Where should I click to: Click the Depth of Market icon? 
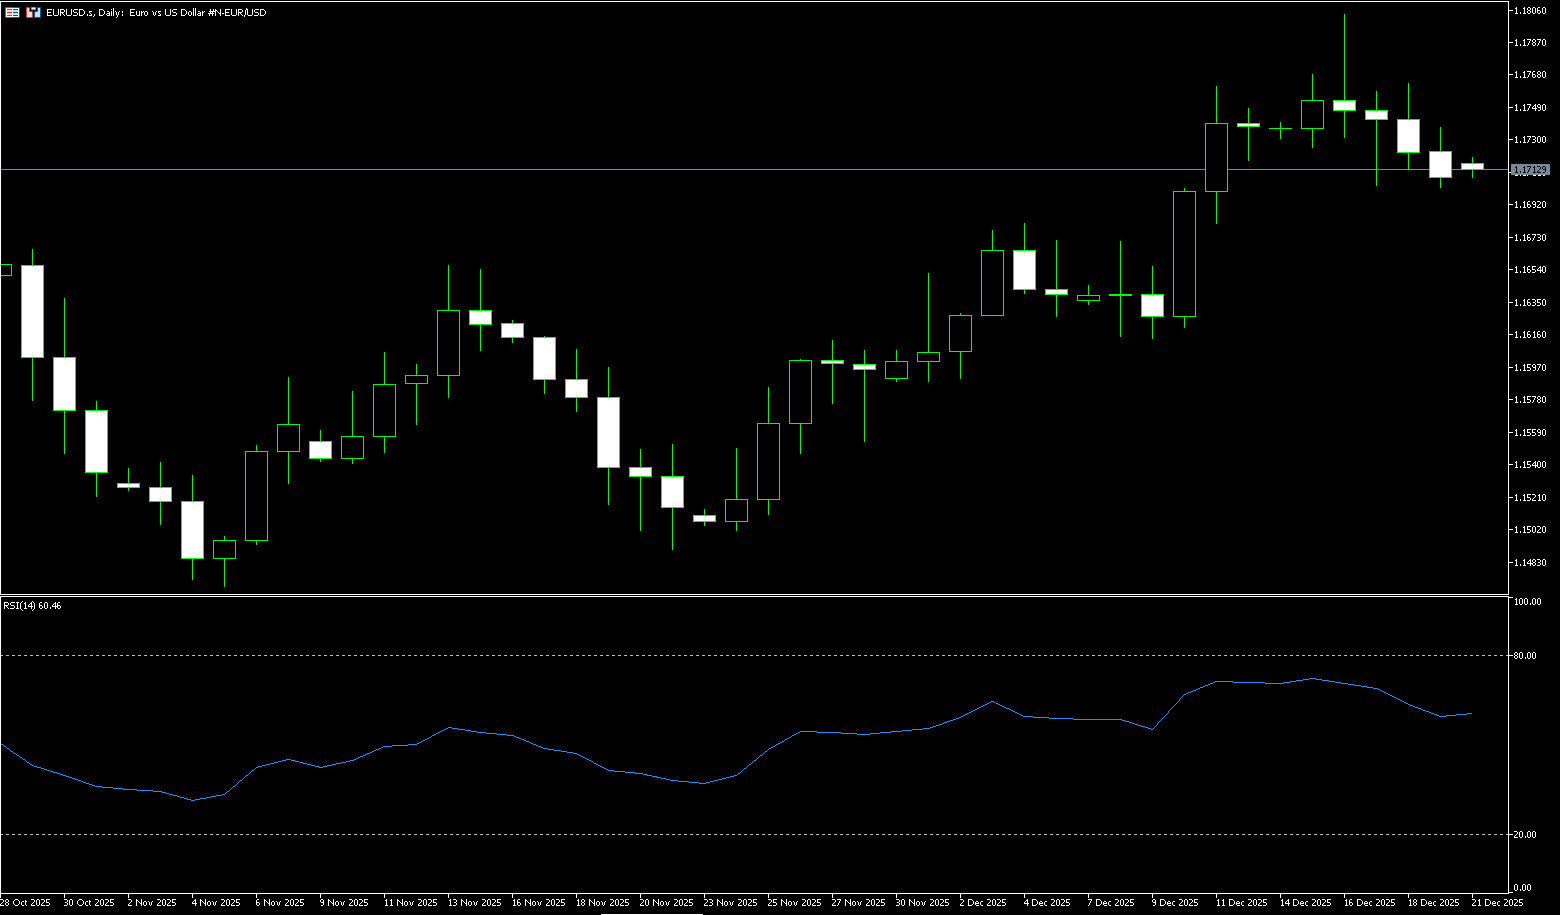point(33,12)
